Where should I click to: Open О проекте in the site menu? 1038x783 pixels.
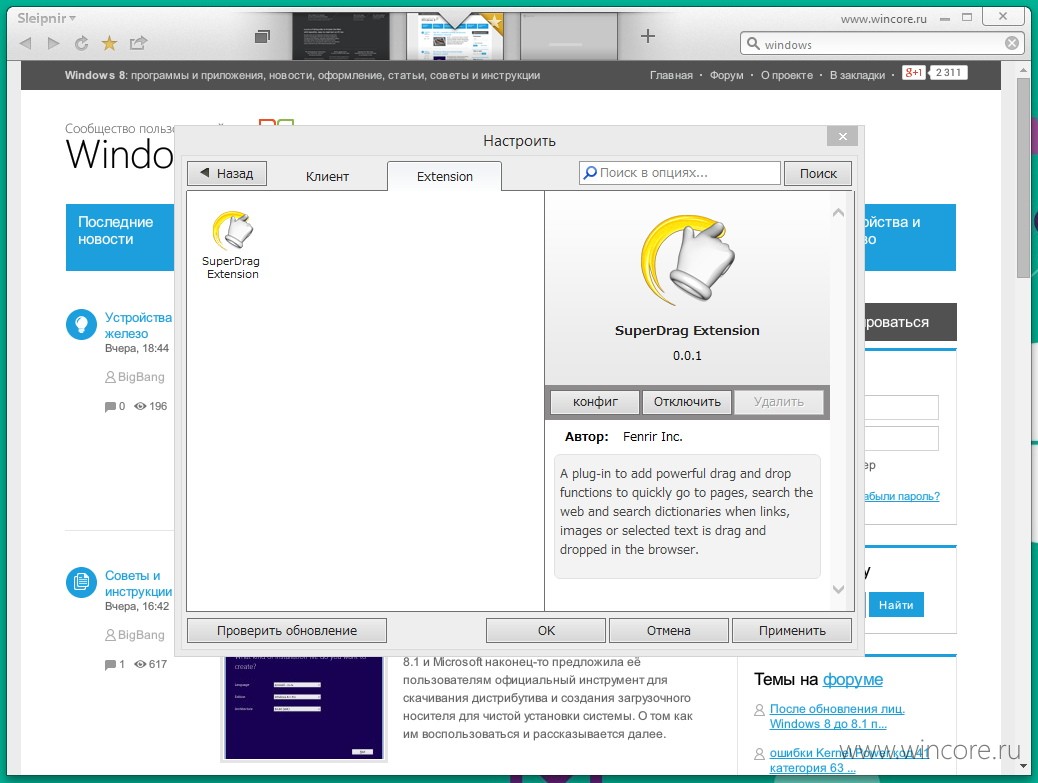786,75
